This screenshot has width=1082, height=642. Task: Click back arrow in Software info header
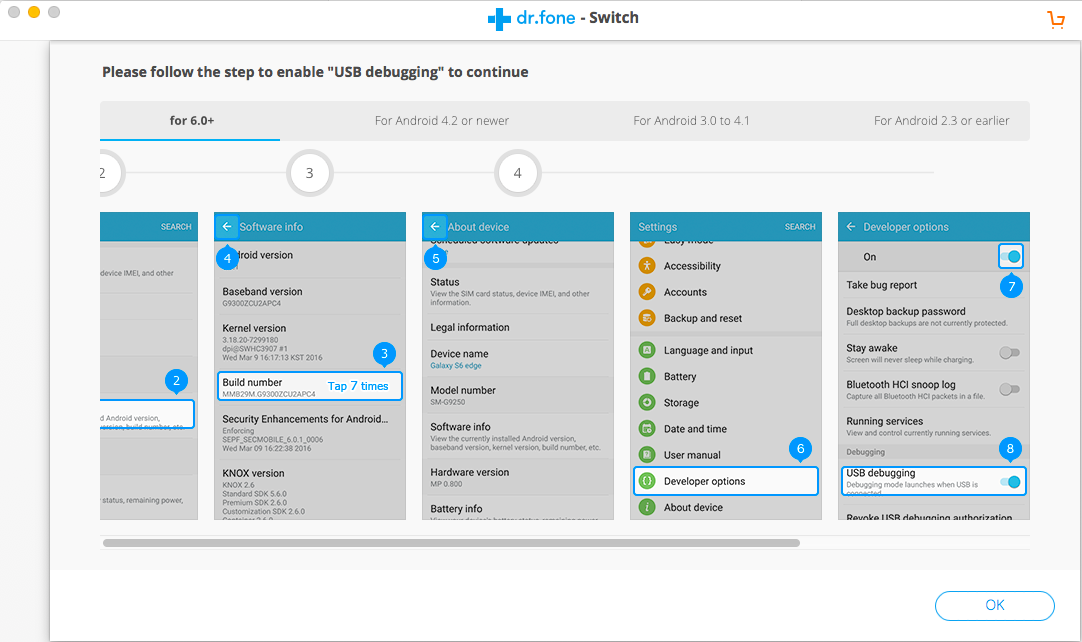[x=228, y=227]
